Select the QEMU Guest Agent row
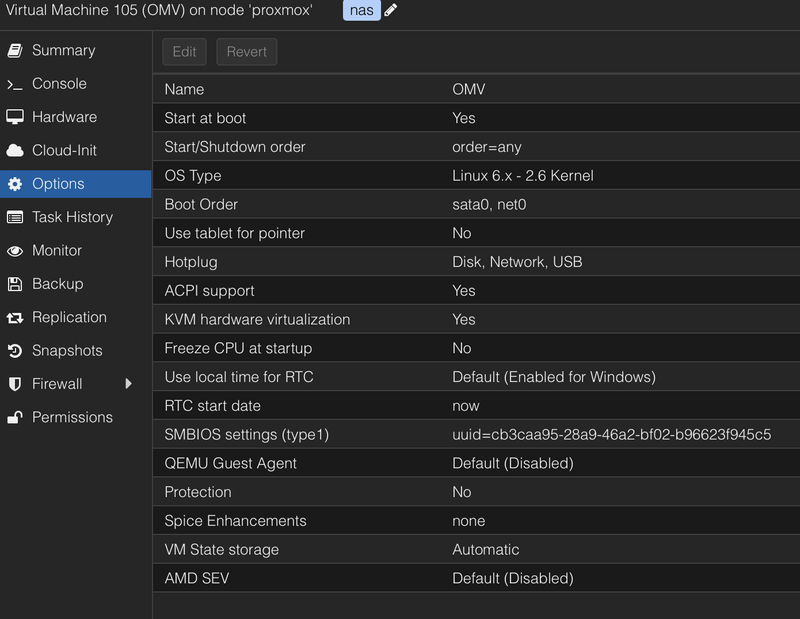Screen dimensions: 800x619 [x=476, y=463]
